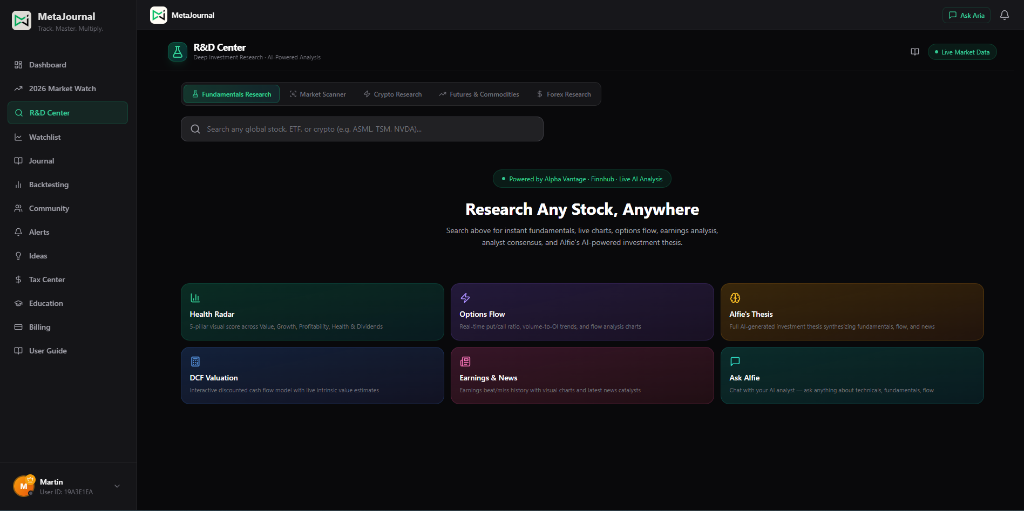This screenshot has height=511, width=1024.
Task: Open Dashboard from the sidebar
Action: tap(67, 65)
